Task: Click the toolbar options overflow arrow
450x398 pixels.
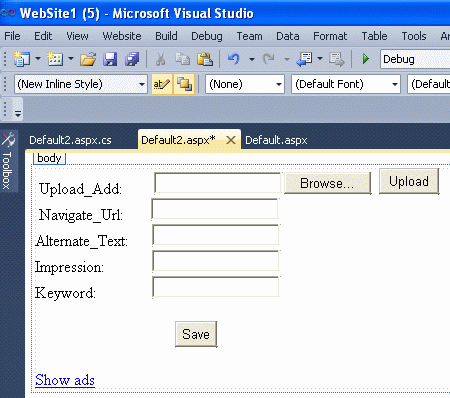Action: (x=18, y=114)
